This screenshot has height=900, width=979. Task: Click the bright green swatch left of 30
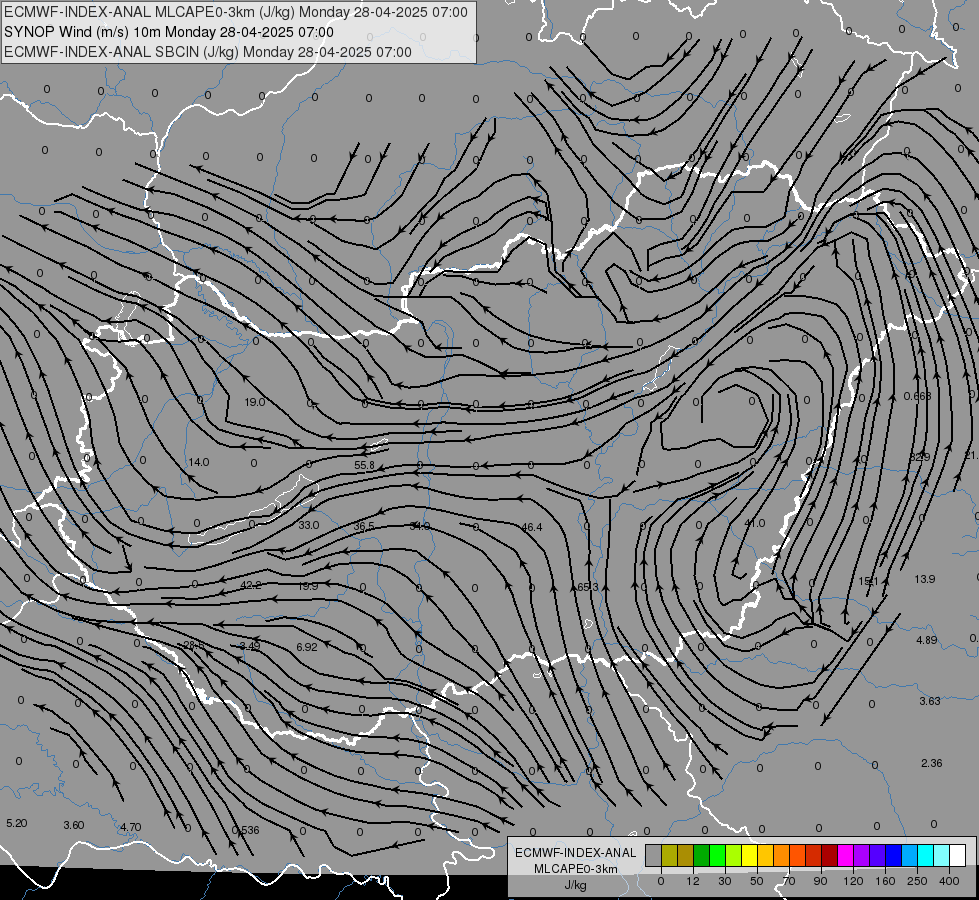point(717,855)
